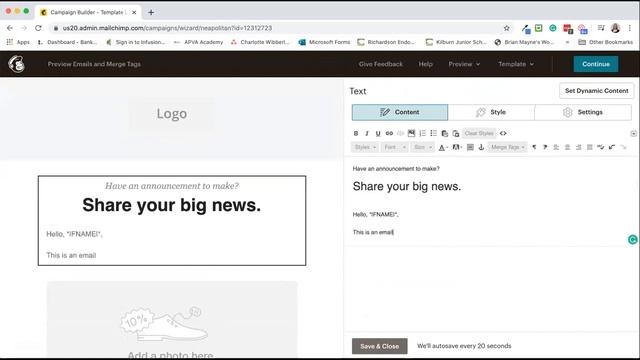Justify the text

589,147
